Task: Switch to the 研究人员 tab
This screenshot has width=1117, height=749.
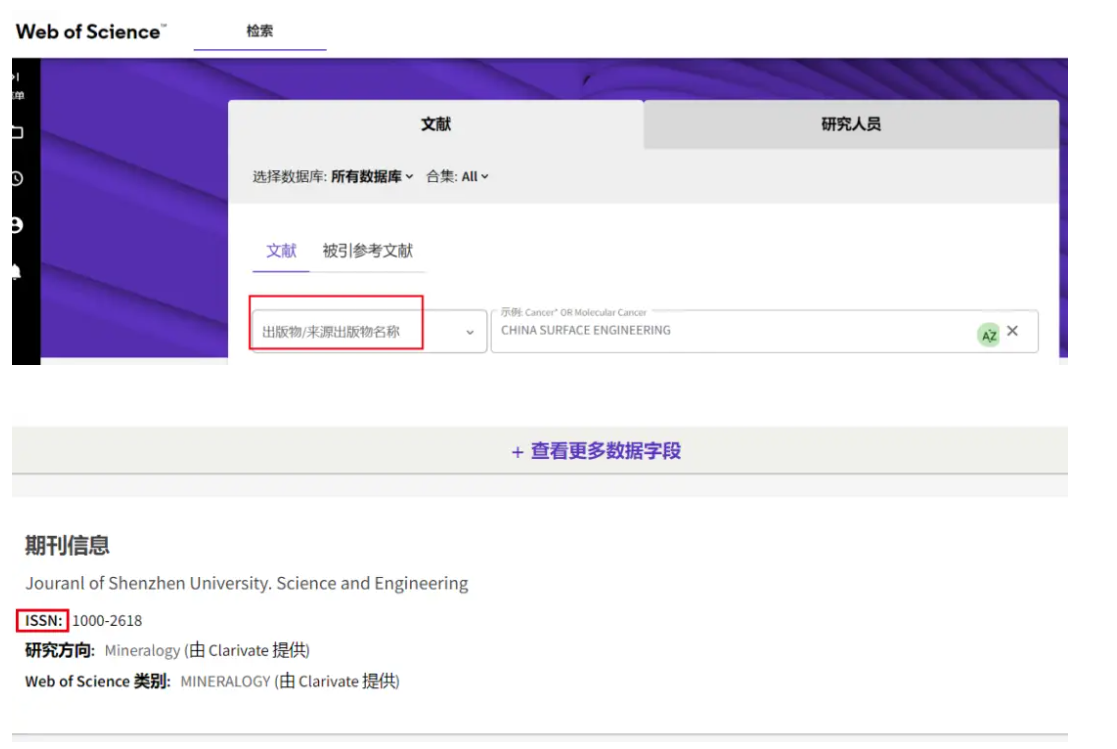Action: click(x=850, y=125)
